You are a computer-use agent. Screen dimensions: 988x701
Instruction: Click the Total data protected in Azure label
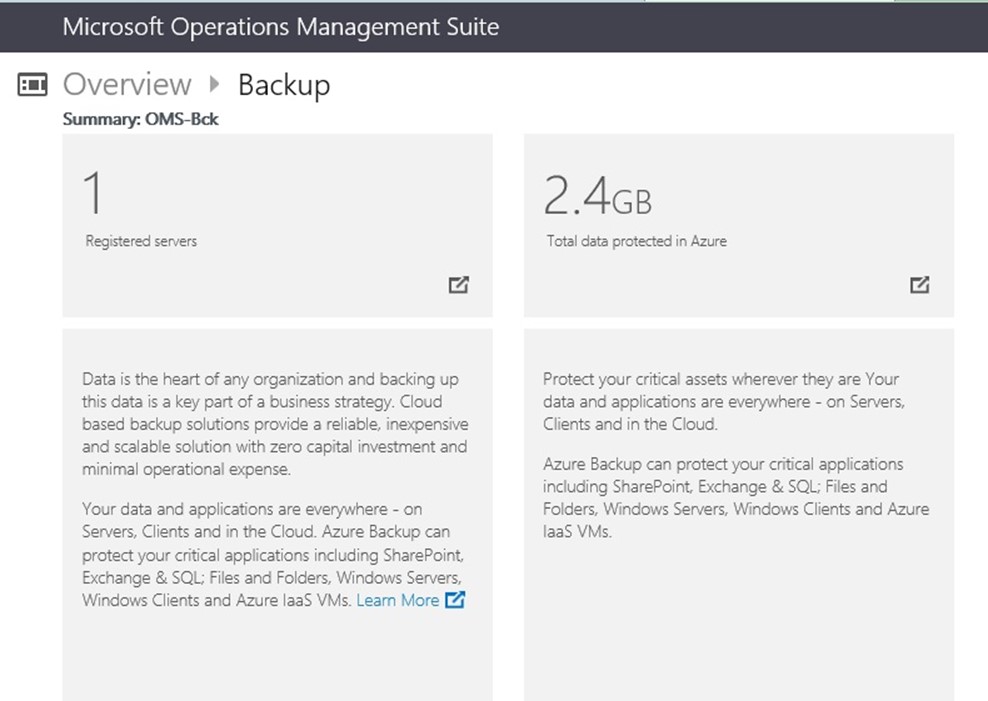click(x=636, y=241)
